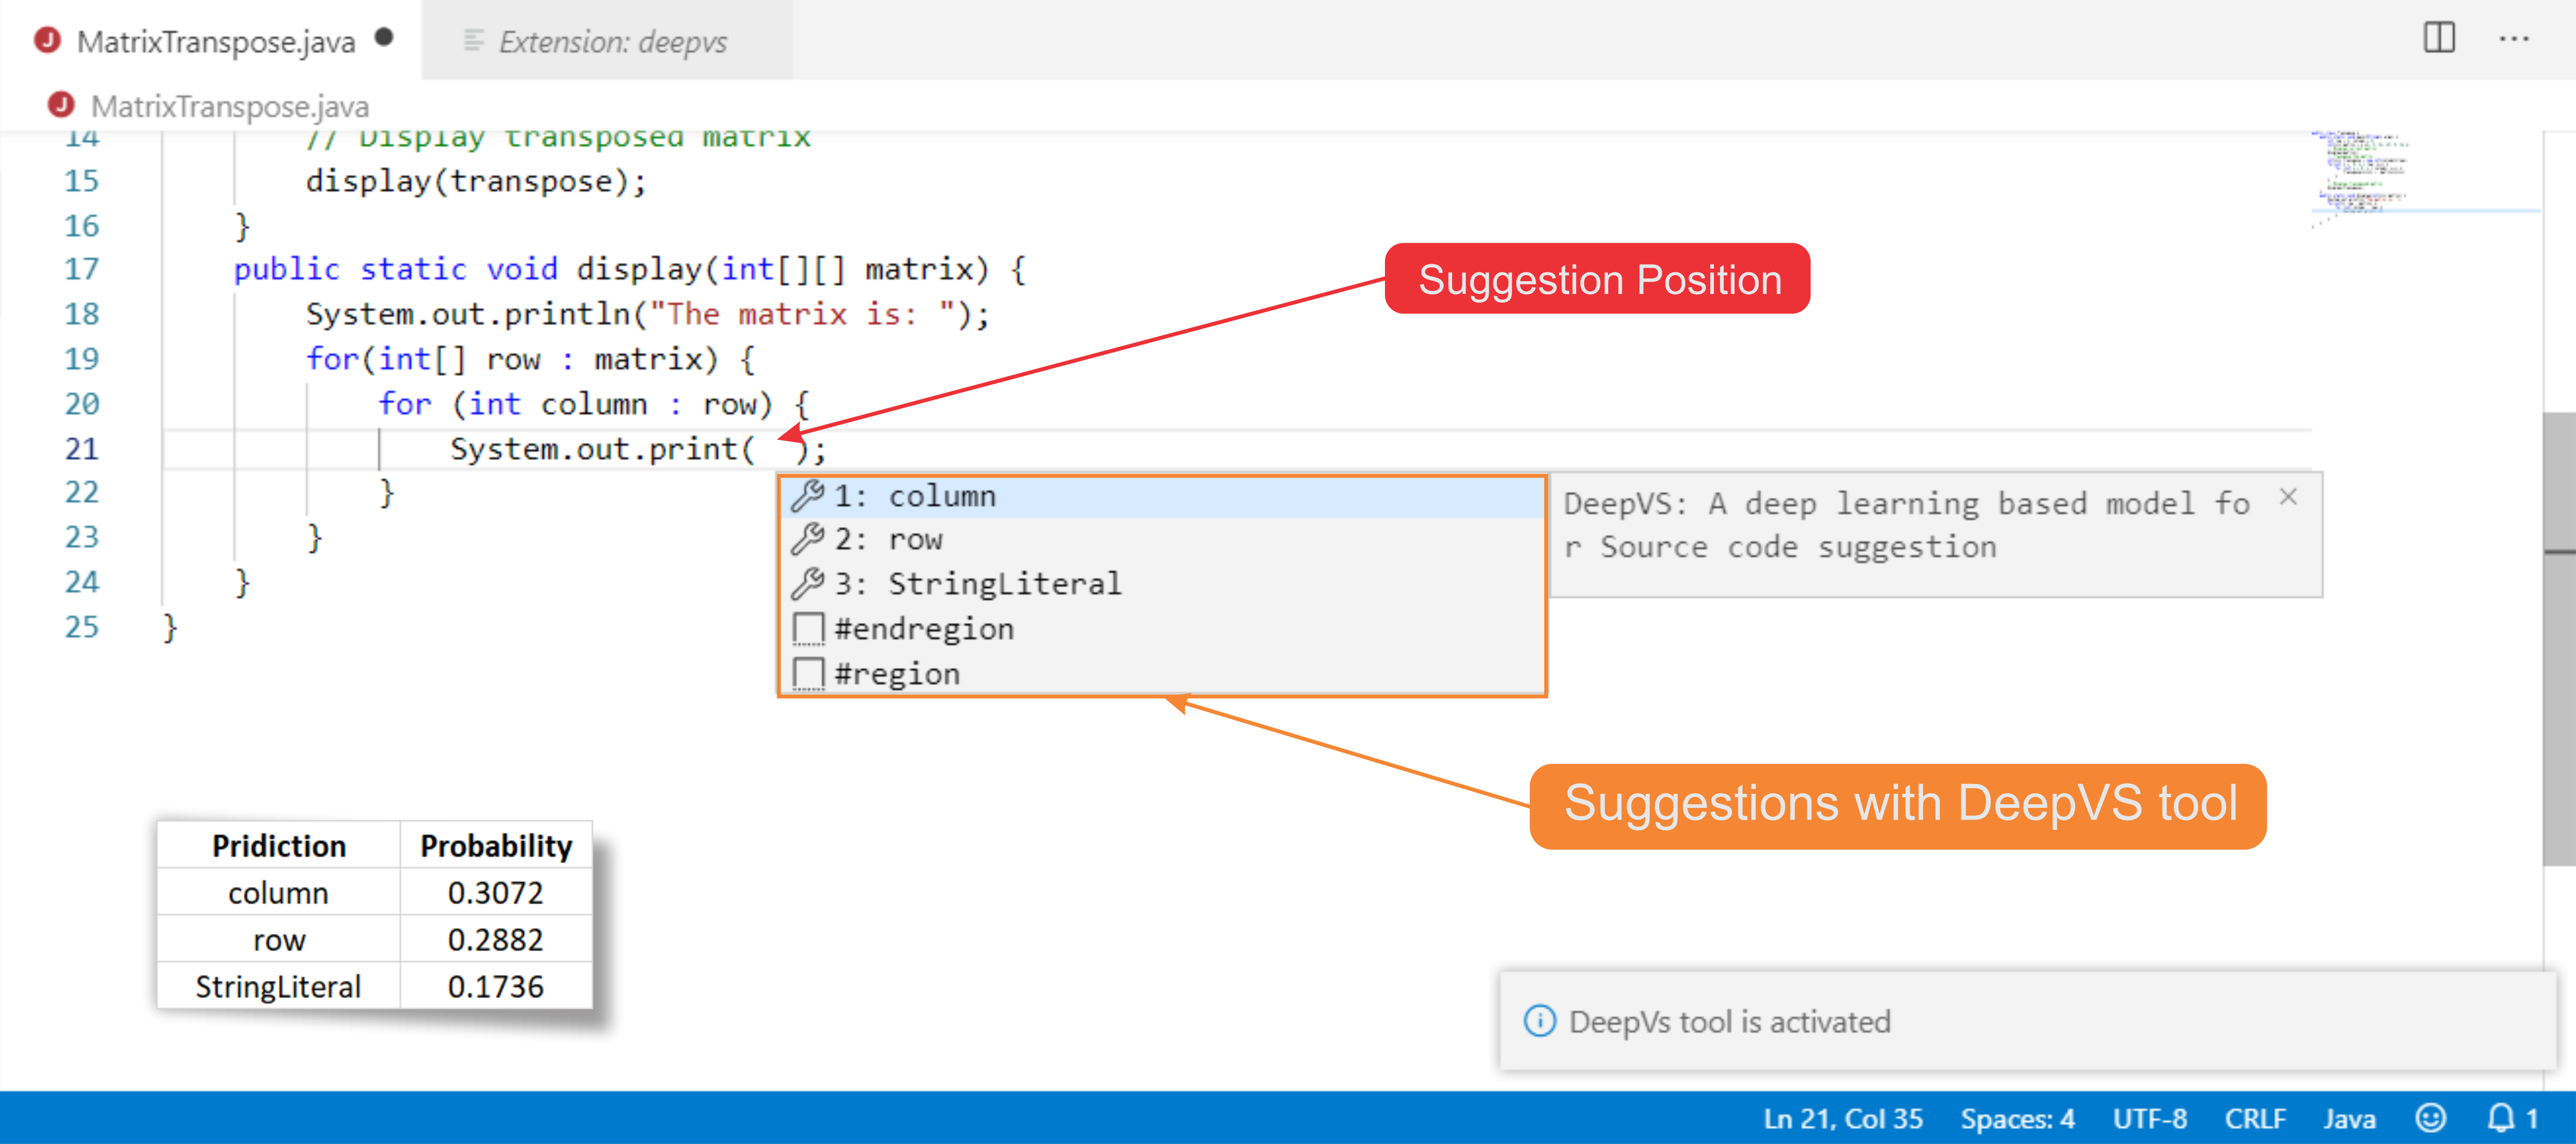Click the Java file icon in the tab
Viewport: 2576px width, 1144px height.
[46, 40]
